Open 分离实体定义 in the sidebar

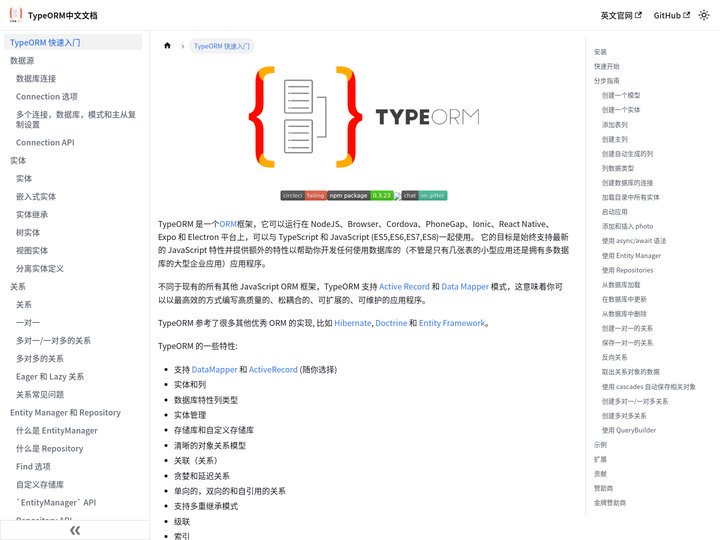(x=39, y=269)
